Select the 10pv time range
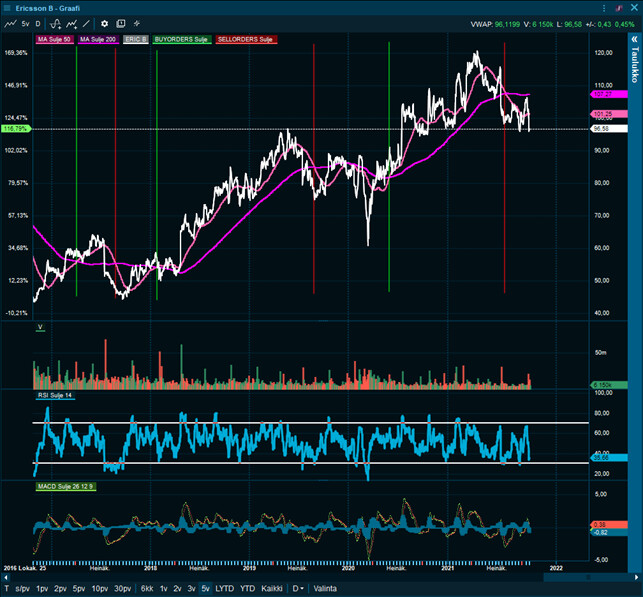Viewport: 643px width, 597px height. point(100,589)
